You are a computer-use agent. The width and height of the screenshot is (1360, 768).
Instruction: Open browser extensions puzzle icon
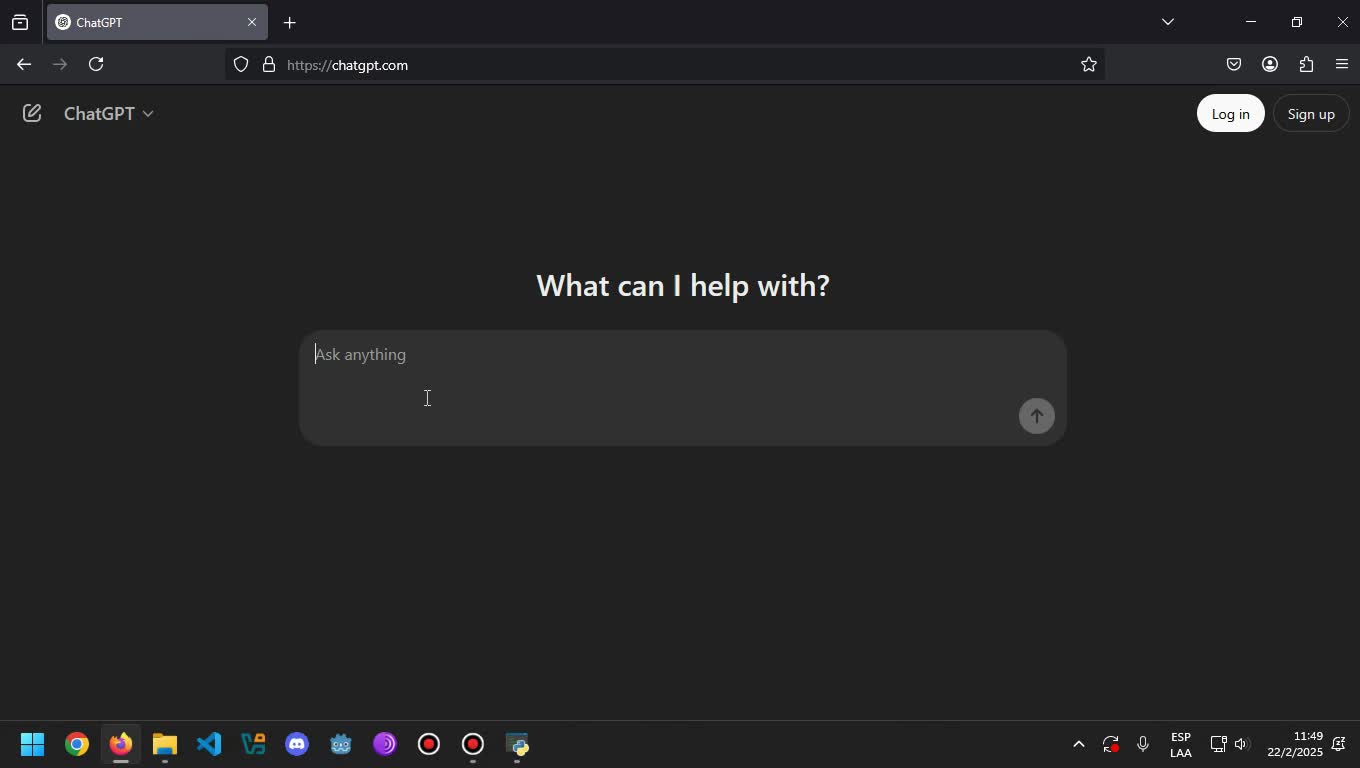pos(1306,64)
